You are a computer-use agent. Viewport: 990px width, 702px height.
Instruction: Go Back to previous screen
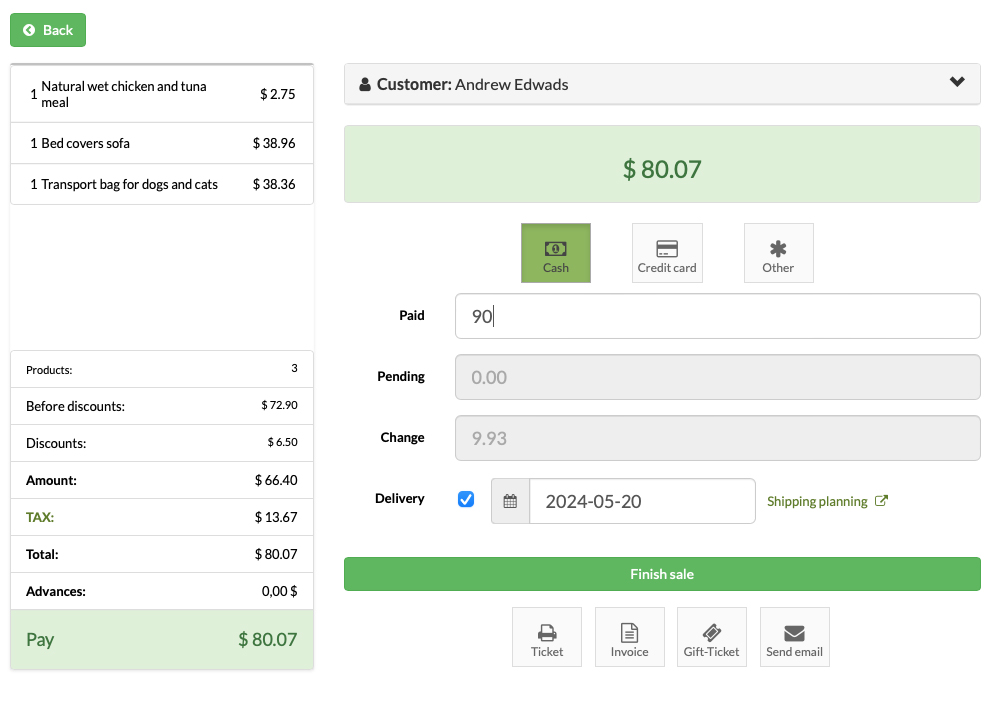[x=48, y=30]
